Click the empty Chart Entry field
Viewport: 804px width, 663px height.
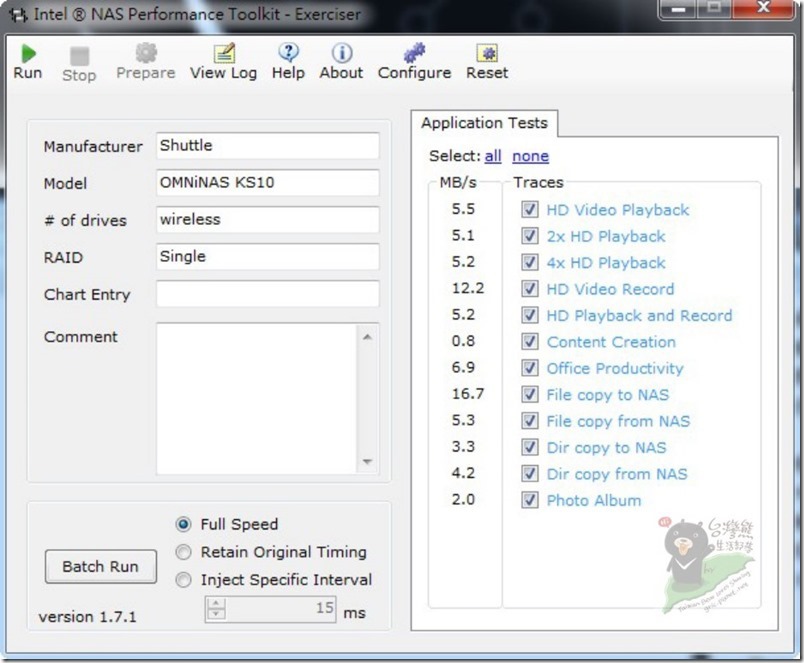tap(268, 294)
